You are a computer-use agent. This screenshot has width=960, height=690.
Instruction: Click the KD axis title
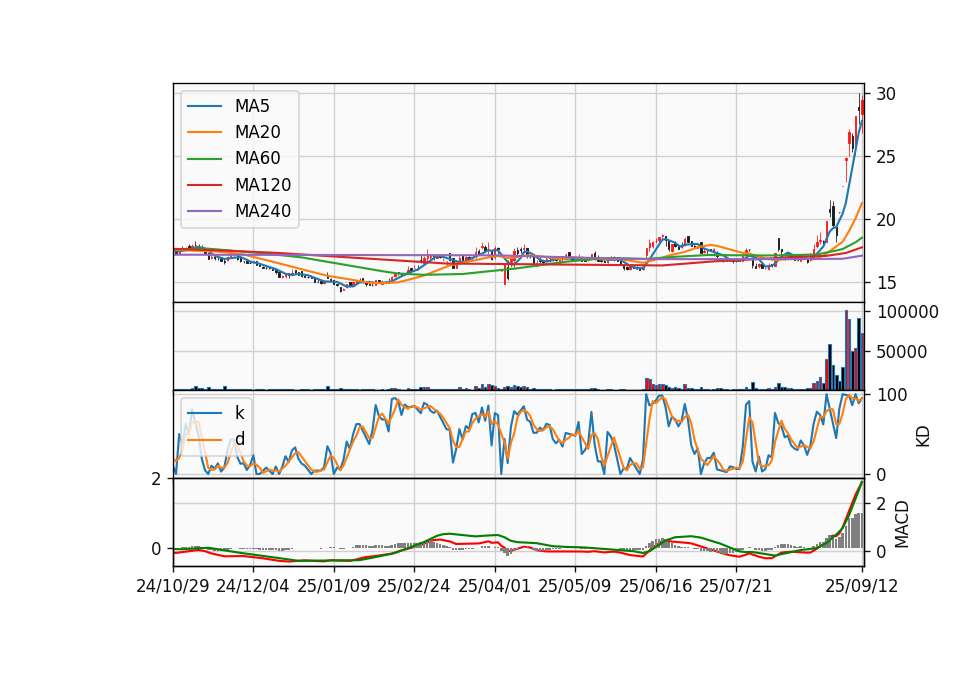point(923,437)
